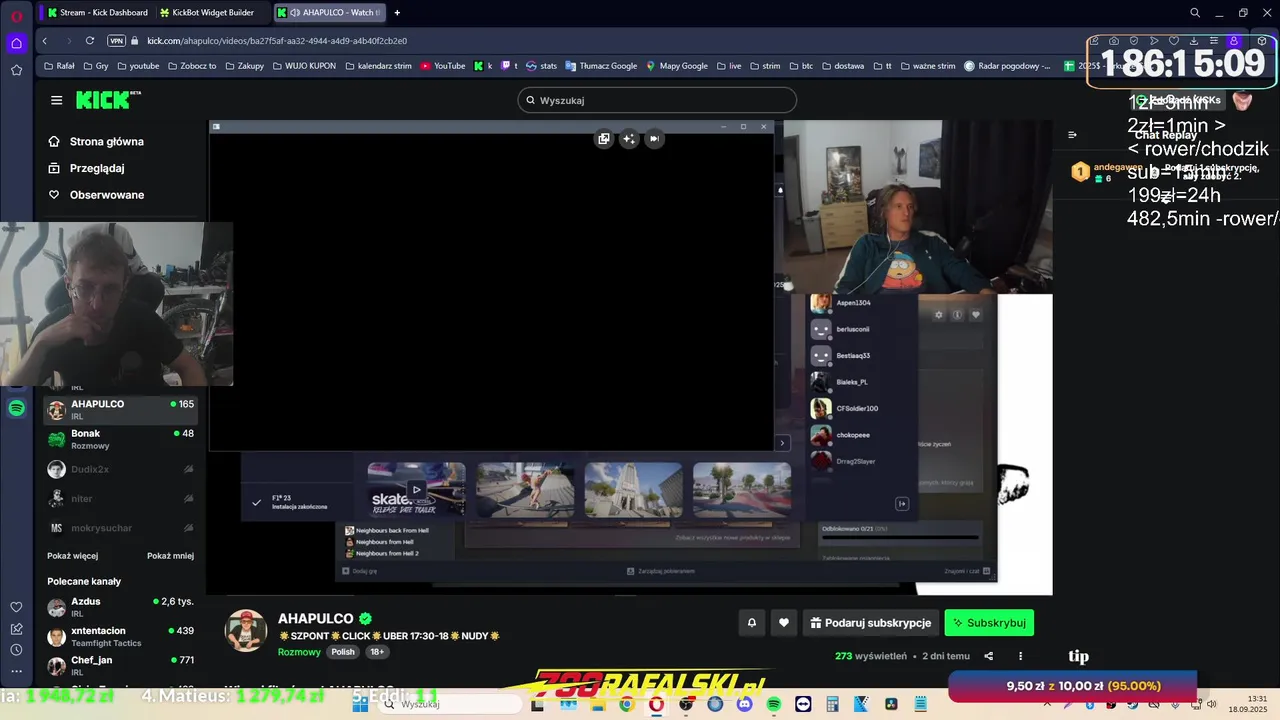Image resolution: width=1280 pixels, height=720 pixels.
Task: Select offline channel mokrysuchar
Action: pos(120,528)
